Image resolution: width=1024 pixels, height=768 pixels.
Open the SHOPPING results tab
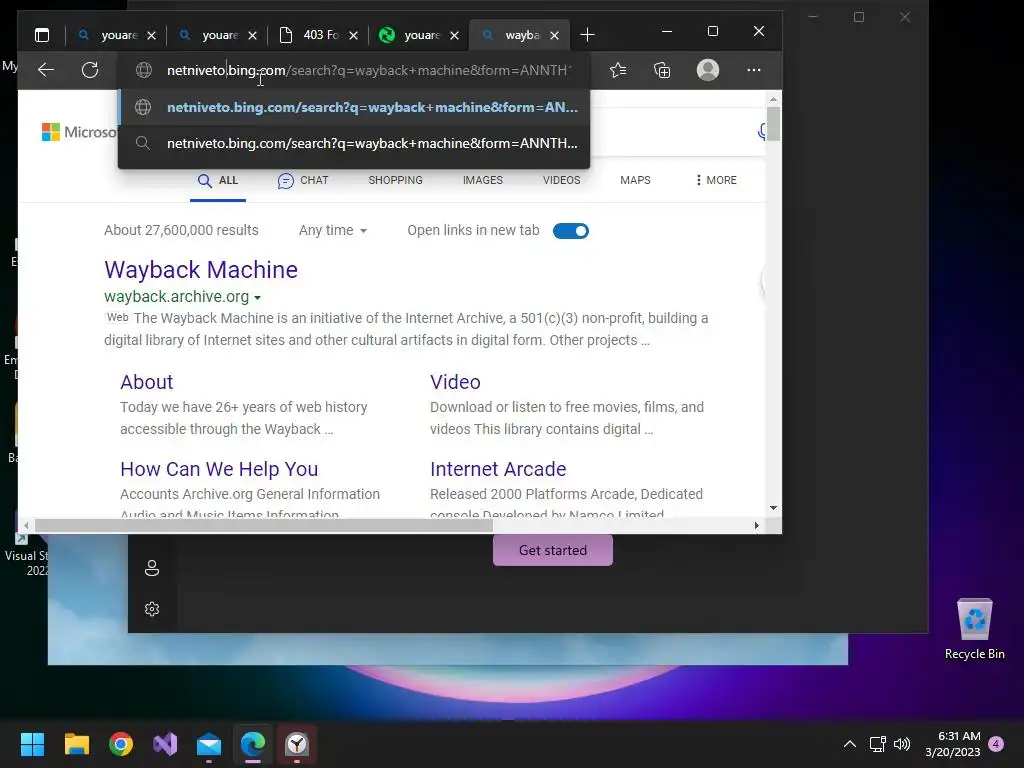[x=395, y=180]
